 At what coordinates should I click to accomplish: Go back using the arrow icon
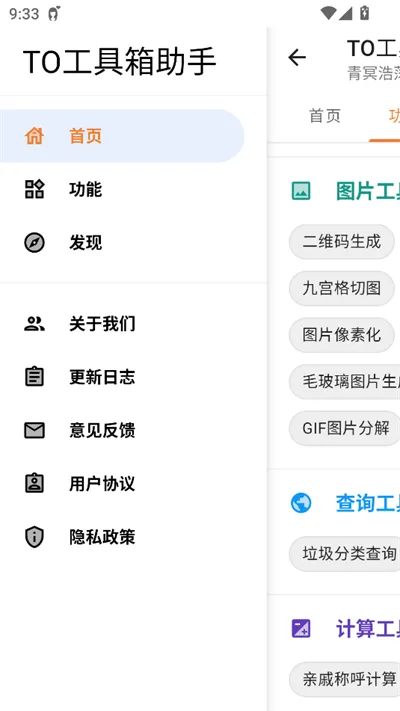[297, 58]
